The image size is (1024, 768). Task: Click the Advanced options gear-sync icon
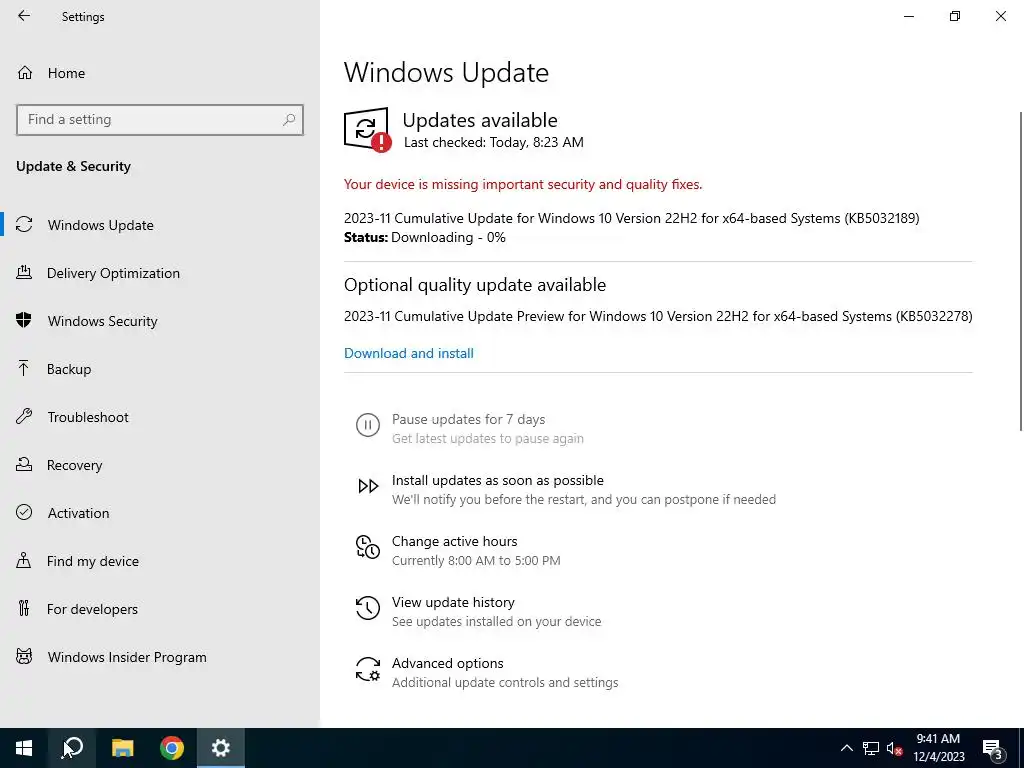tap(368, 669)
